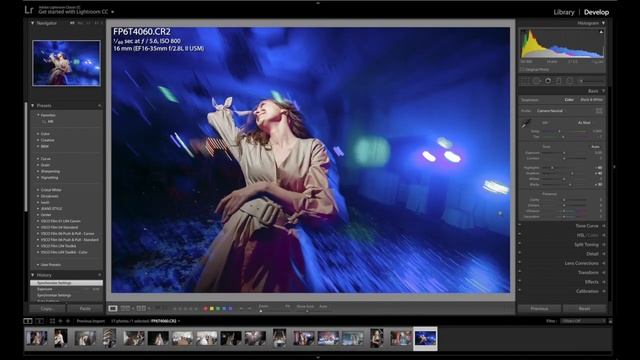Toggle the Tone Curve panel switch

click(520, 224)
